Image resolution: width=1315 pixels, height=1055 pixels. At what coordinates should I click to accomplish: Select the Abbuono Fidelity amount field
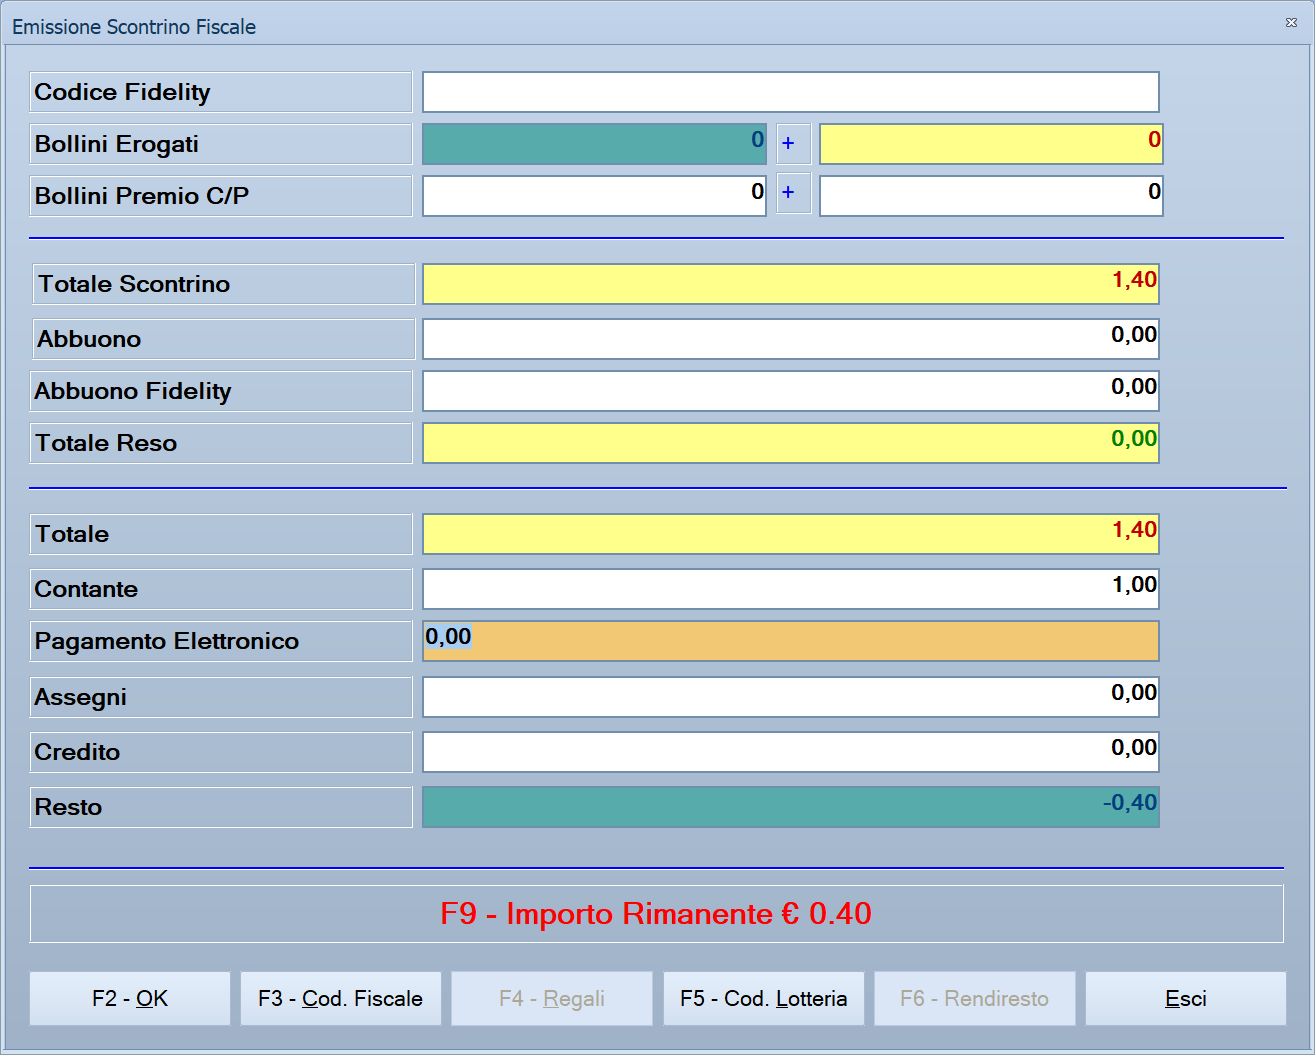pyautogui.click(x=791, y=391)
